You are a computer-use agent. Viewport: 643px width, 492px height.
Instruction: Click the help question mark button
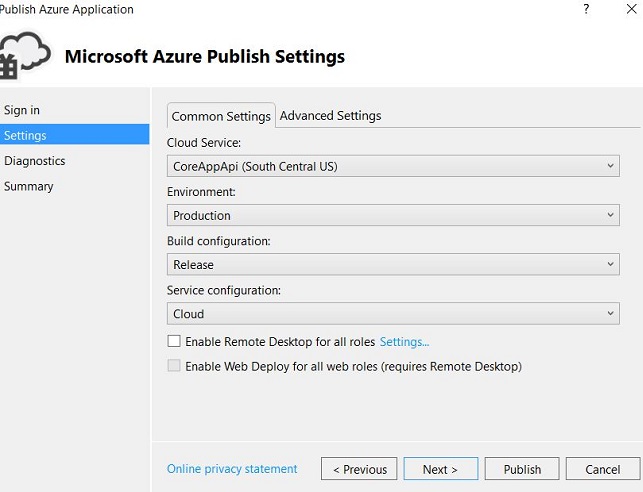[x=585, y=9]
